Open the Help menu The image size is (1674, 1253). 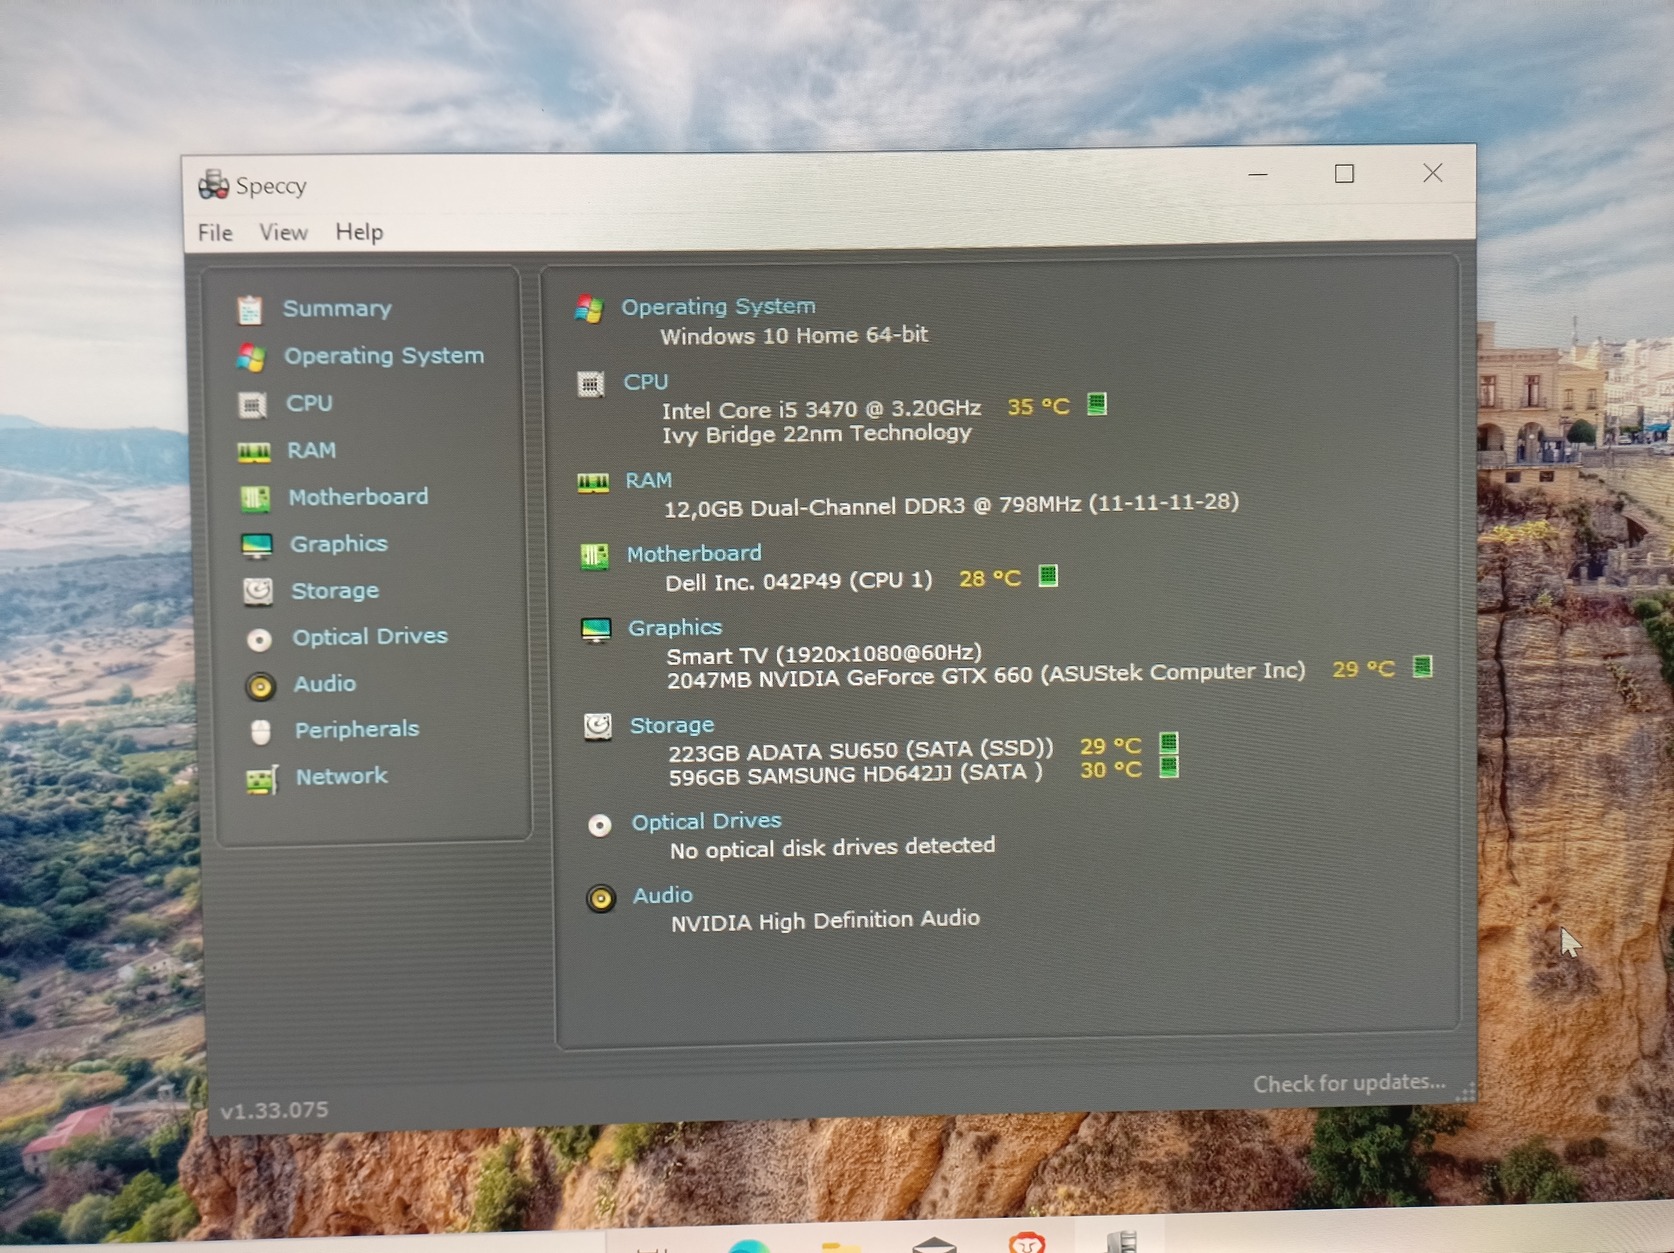(x=359, y=232)
